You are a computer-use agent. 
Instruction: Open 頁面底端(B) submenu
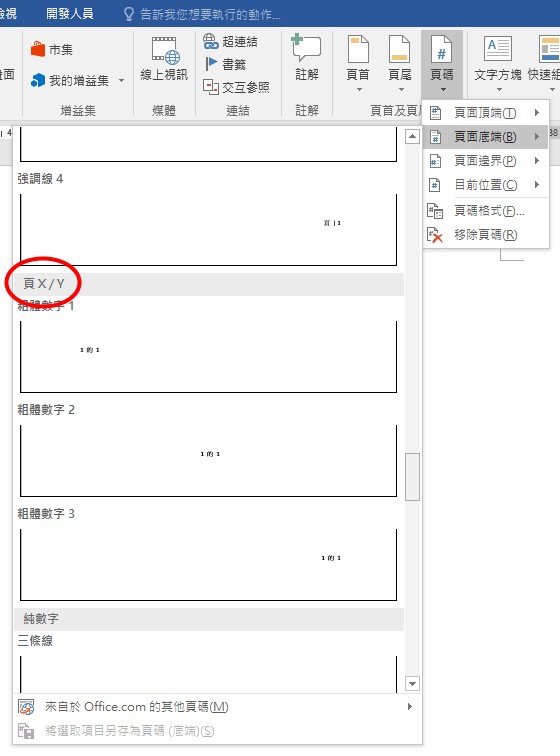coord(486,137)
